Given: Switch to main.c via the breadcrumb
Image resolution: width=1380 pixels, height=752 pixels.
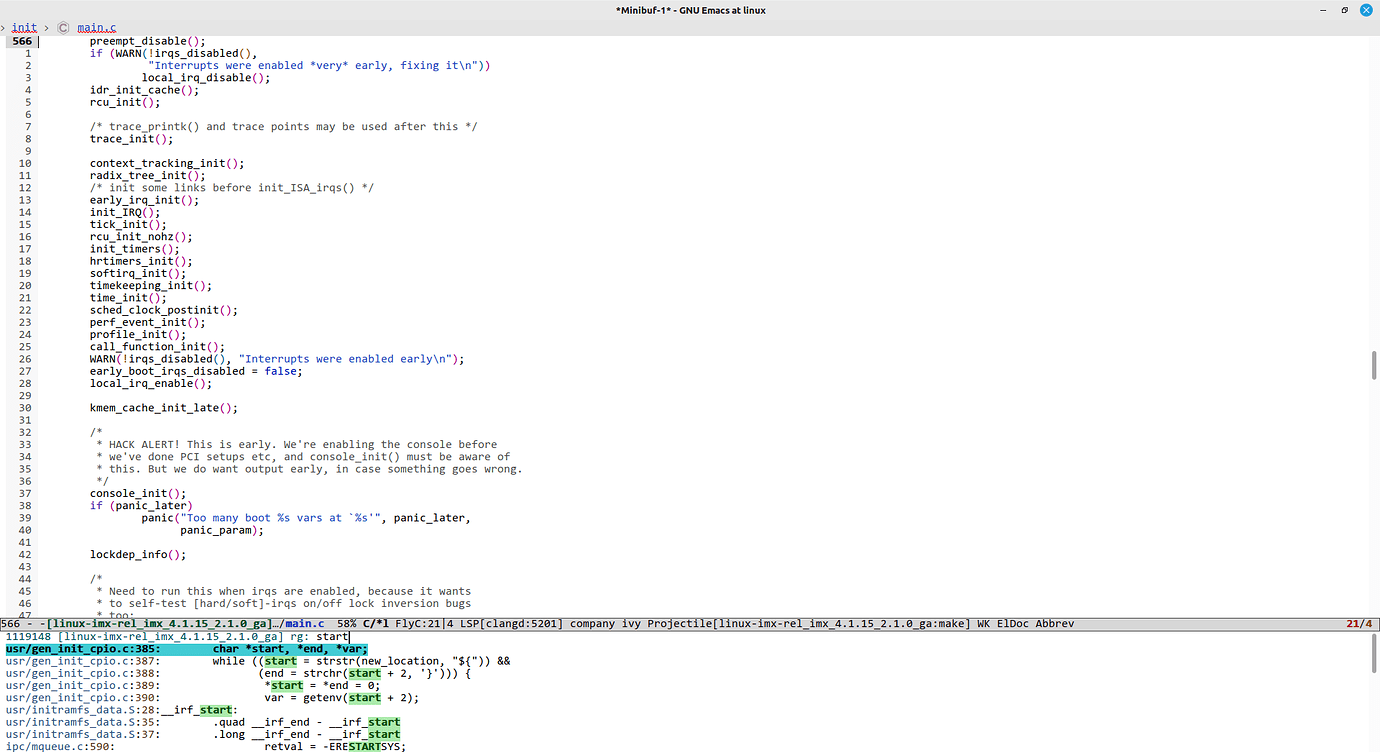Looking at the screenshot, I should 96,27.
